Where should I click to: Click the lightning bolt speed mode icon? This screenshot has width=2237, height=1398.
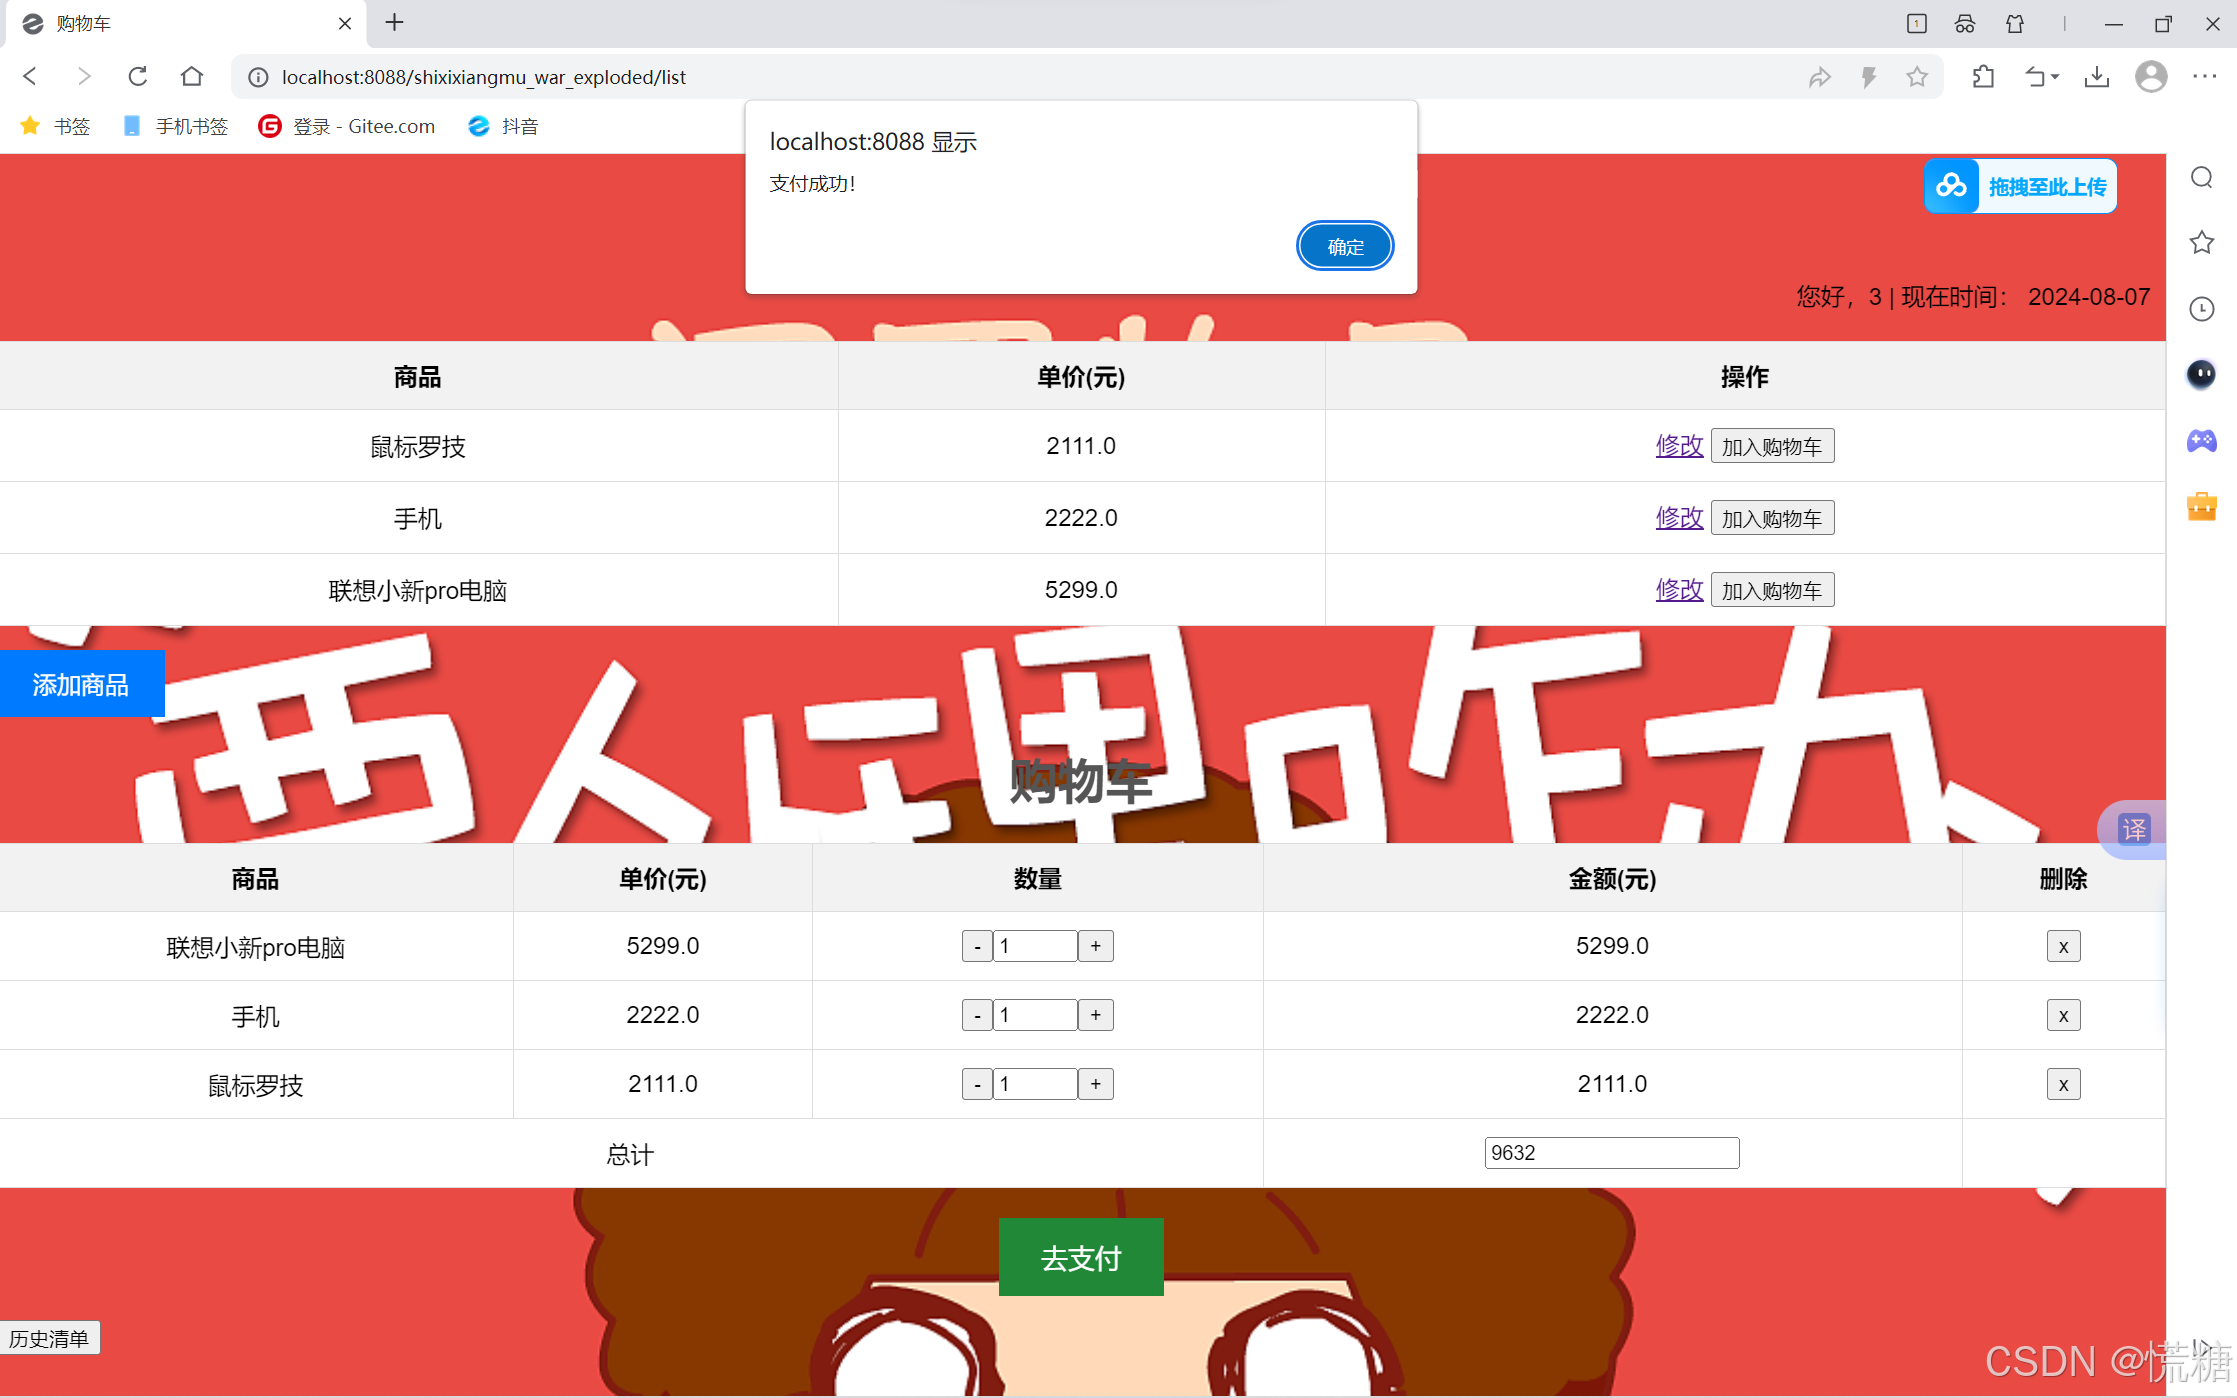point(1868,77)
